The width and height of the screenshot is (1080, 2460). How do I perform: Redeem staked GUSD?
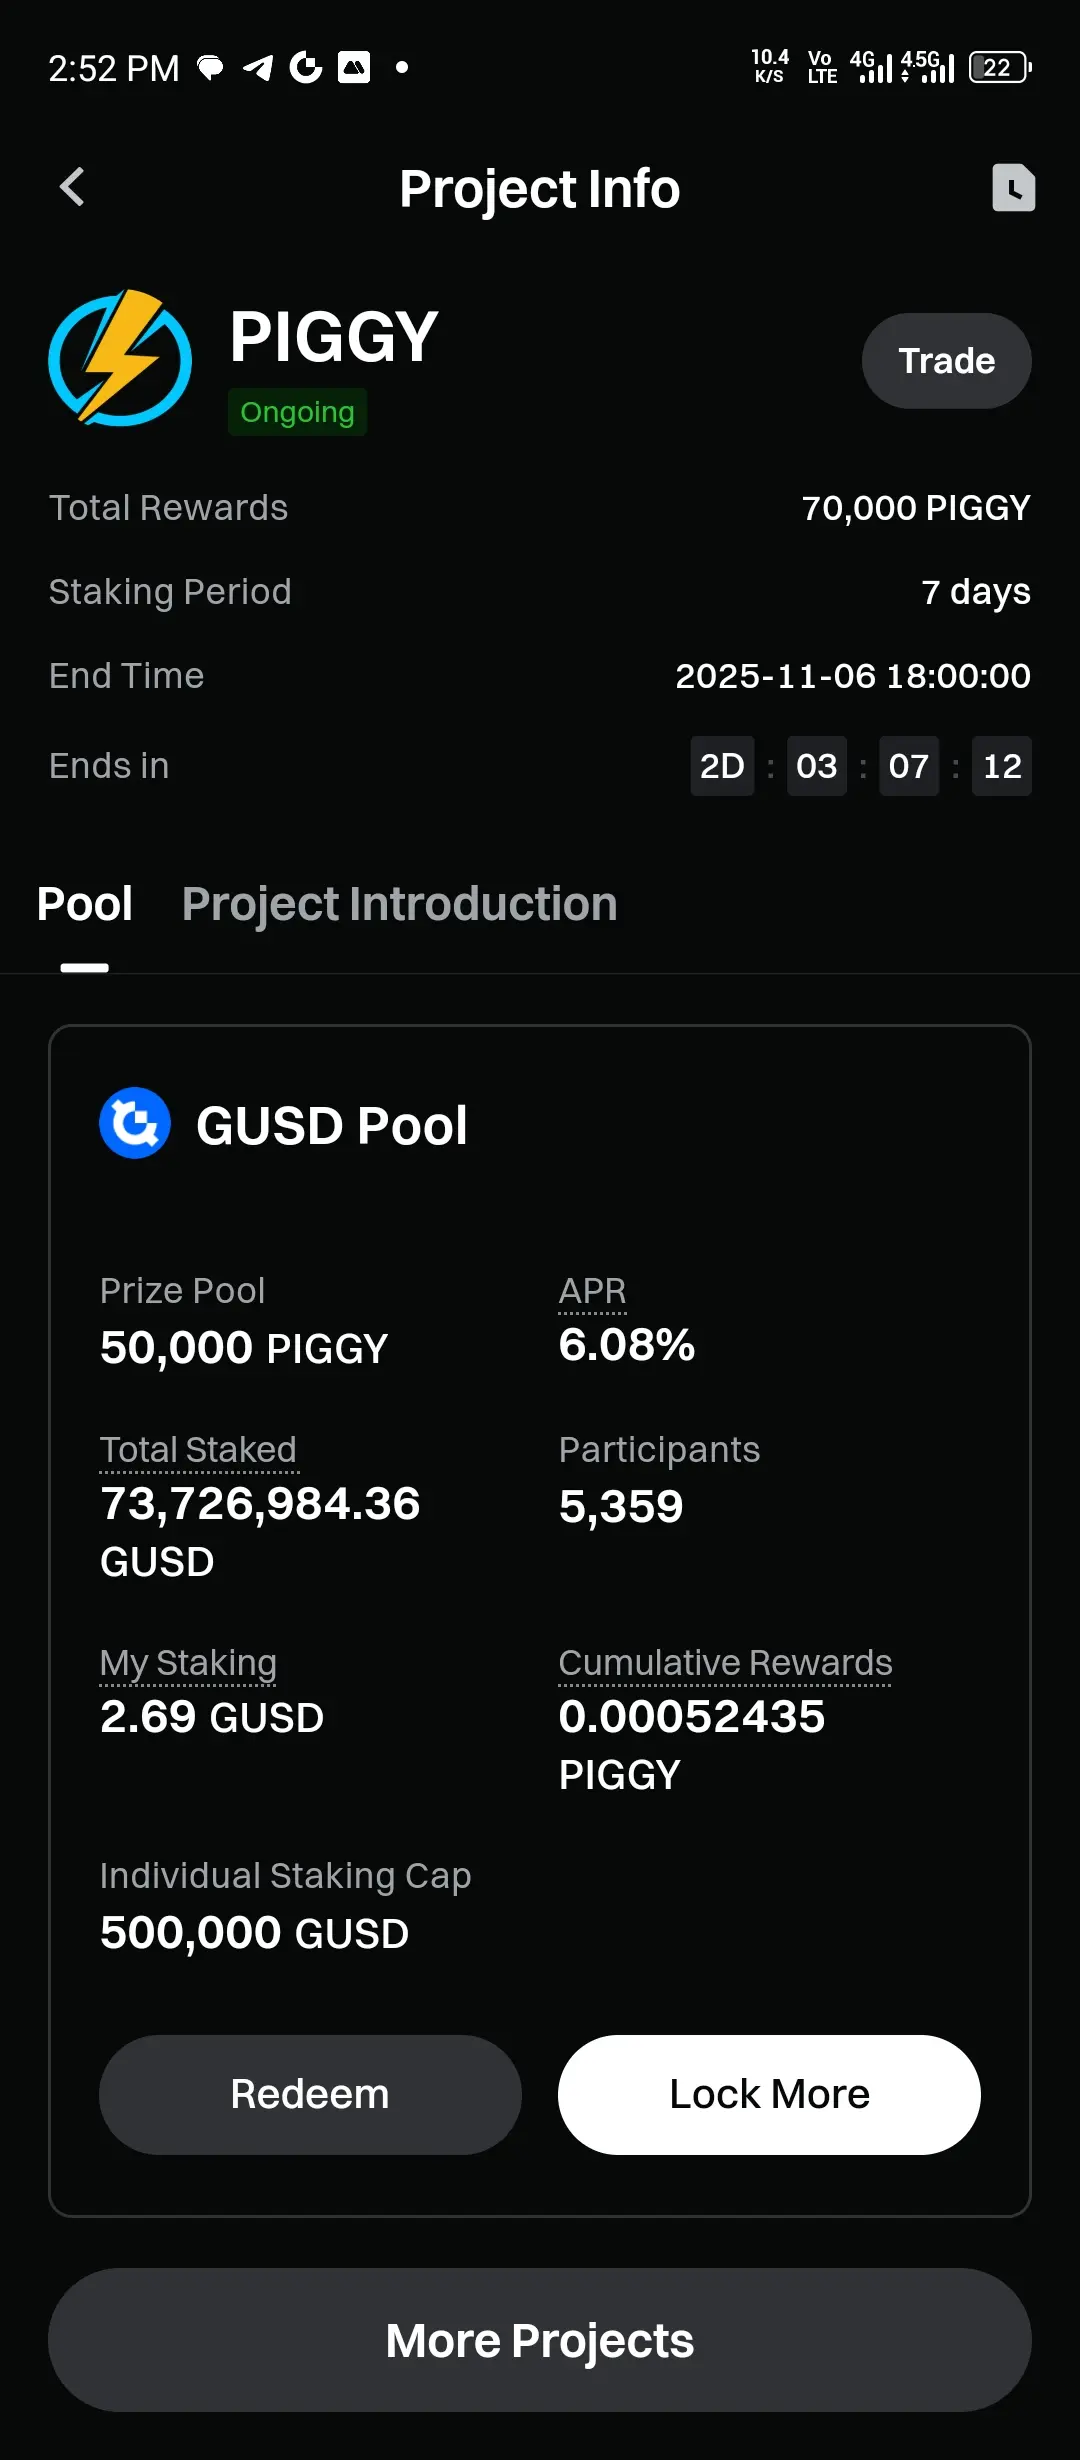(310, 2095)
